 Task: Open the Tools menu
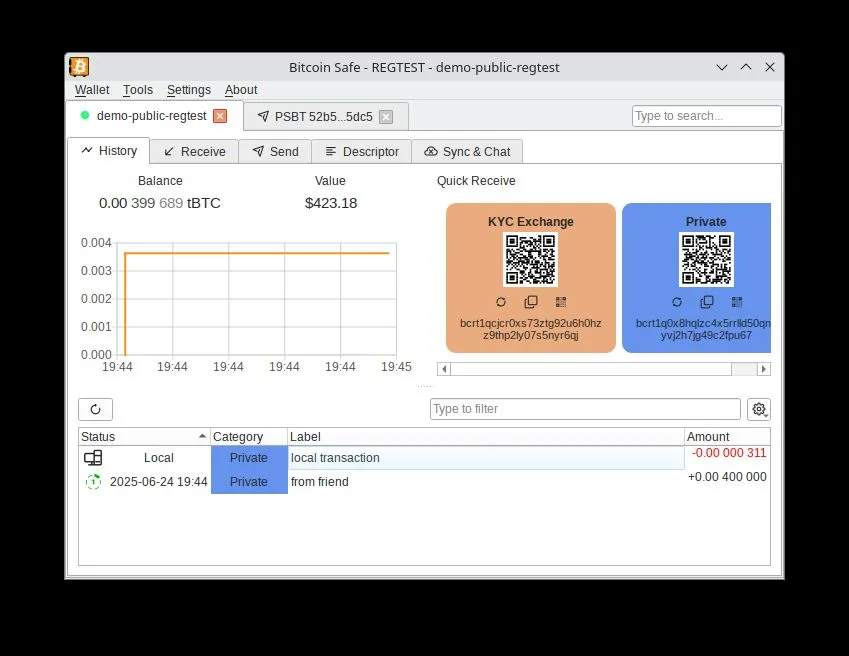(x=138, y=90)
